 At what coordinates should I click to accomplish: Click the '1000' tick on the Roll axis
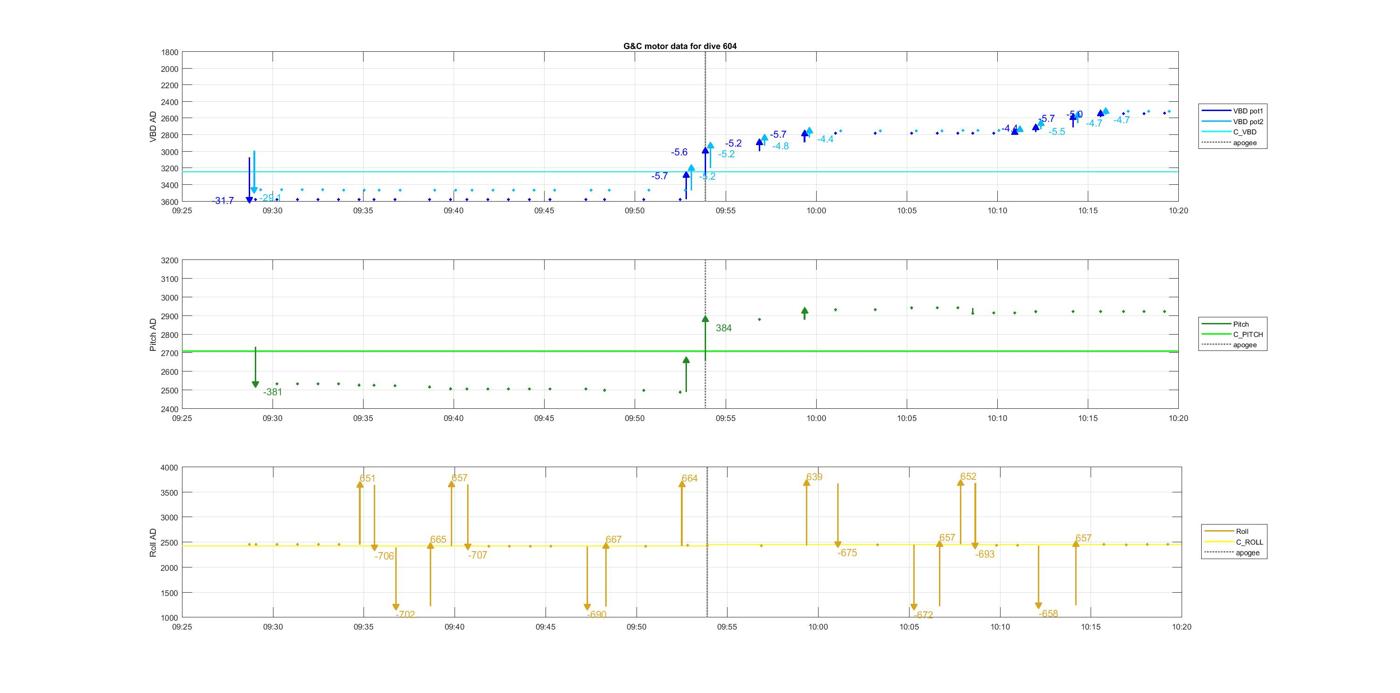tap(168, 618)
